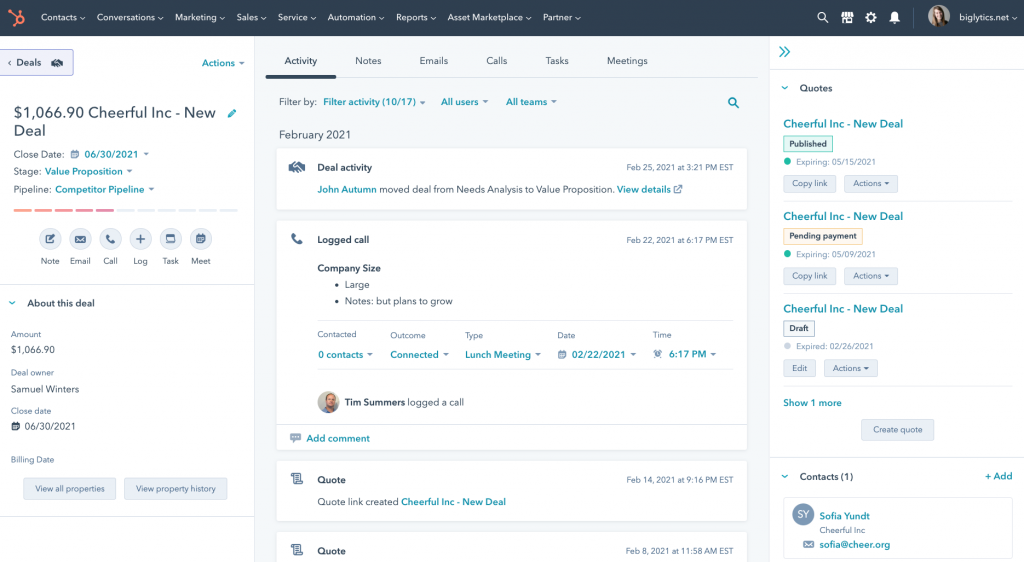1024x562 pixels.
Task: Click Show 1 more quotes link
Action: 812,403
